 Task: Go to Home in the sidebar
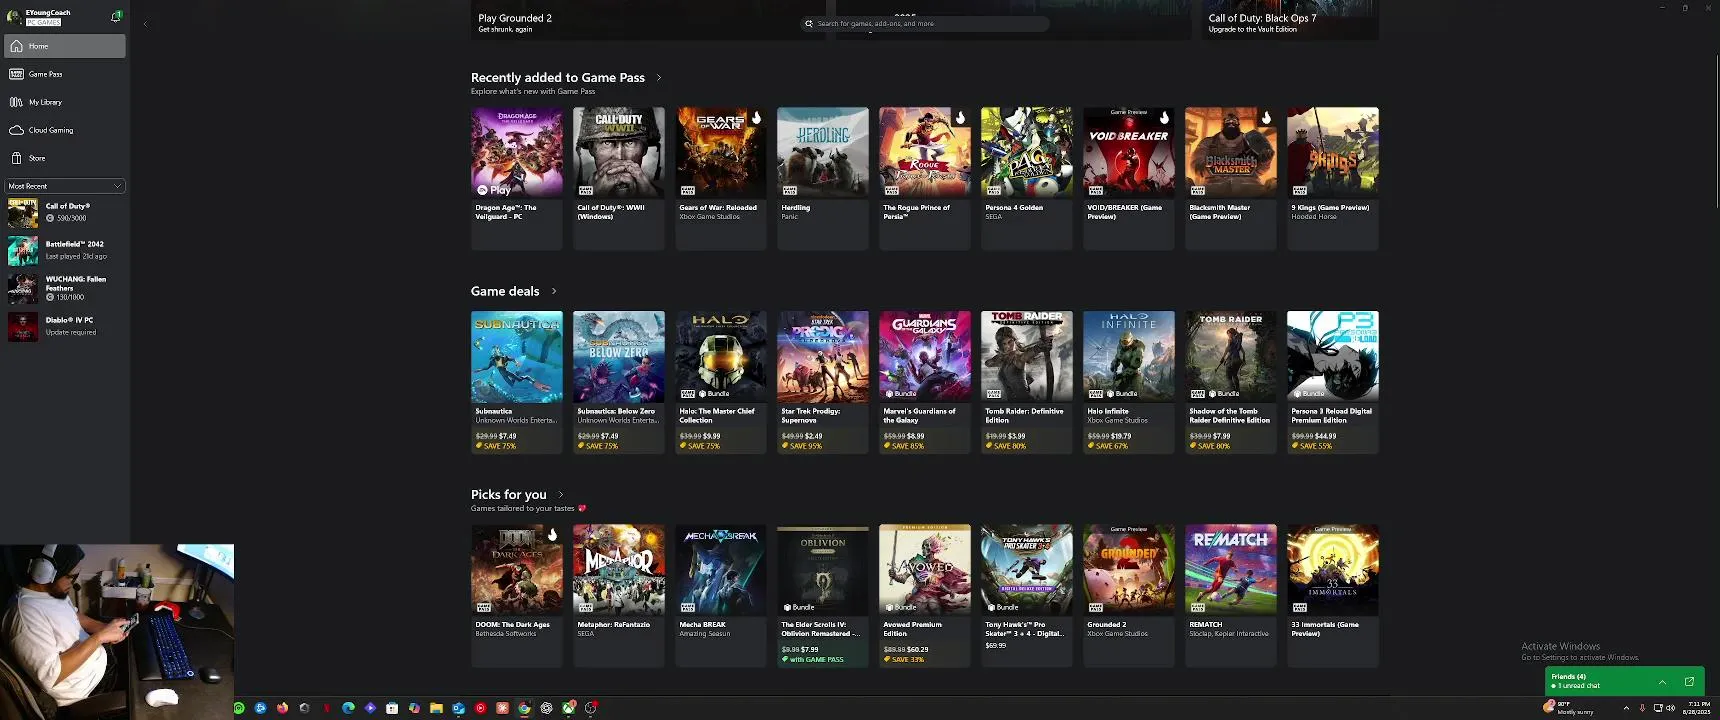click(65, 46)
